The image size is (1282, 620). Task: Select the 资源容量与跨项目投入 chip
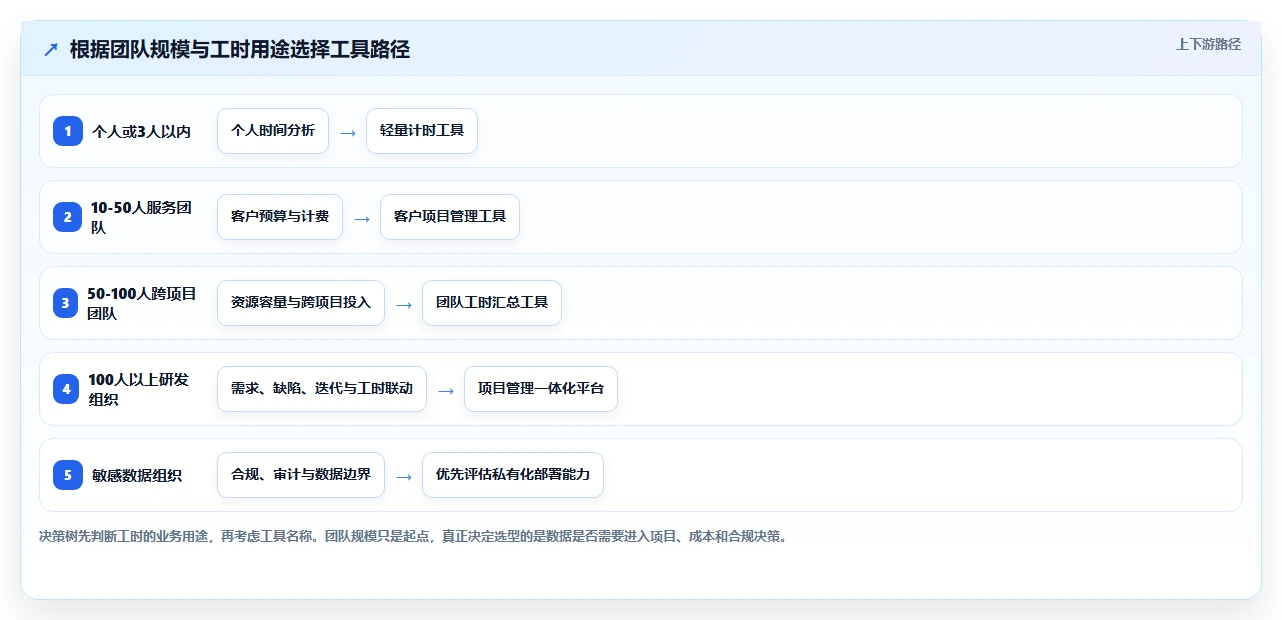coord(301,303)
